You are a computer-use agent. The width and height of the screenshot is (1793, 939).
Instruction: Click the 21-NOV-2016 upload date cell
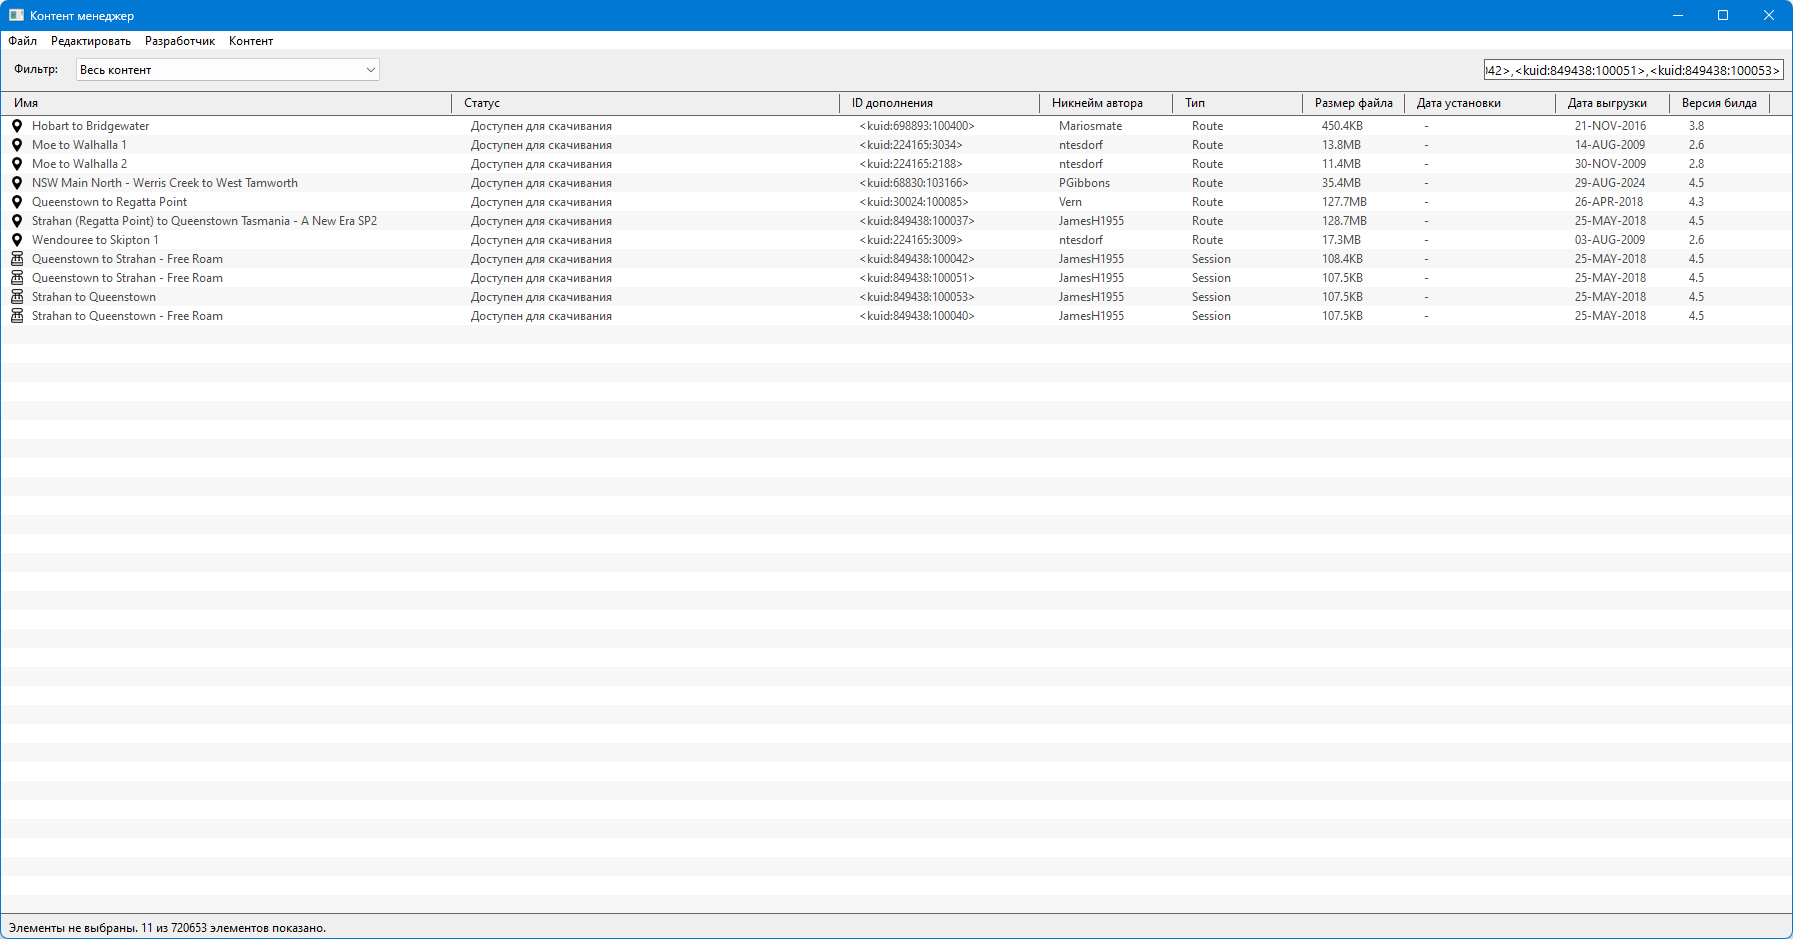click(x=1610, y=126)
